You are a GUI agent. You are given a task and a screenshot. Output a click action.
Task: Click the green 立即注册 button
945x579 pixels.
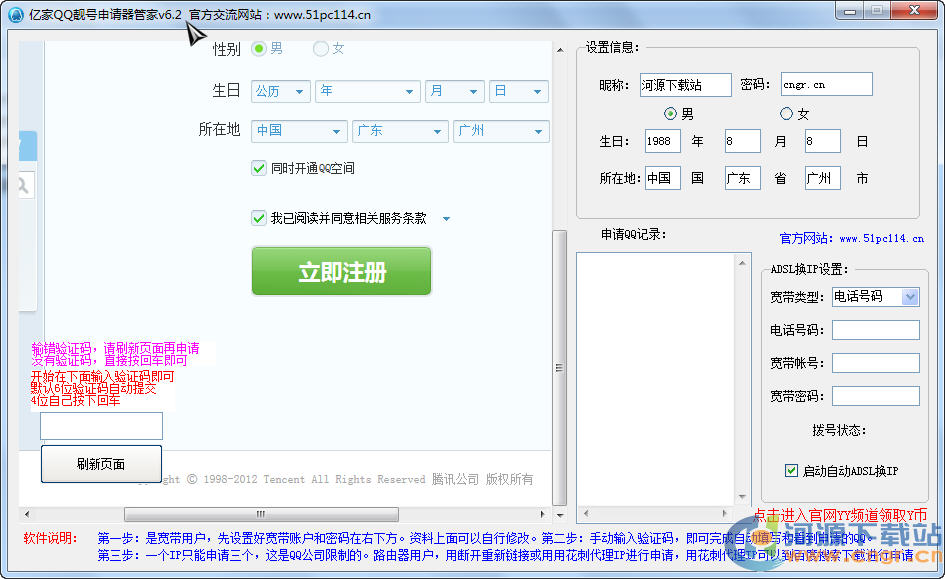341,271
